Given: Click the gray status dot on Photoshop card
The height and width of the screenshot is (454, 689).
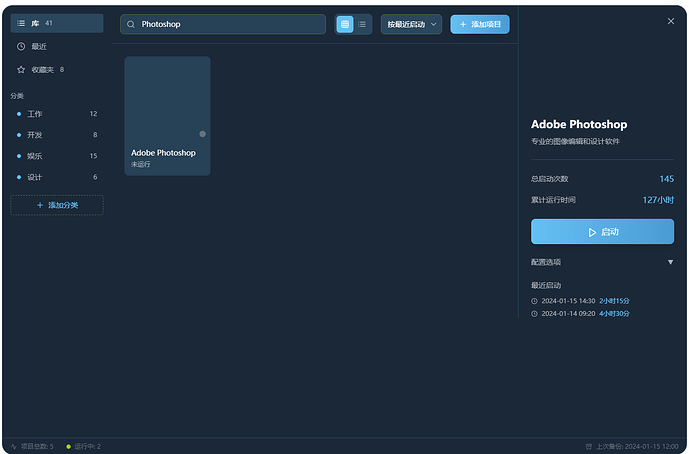Looking at the screenshot, I should [202, 134].
